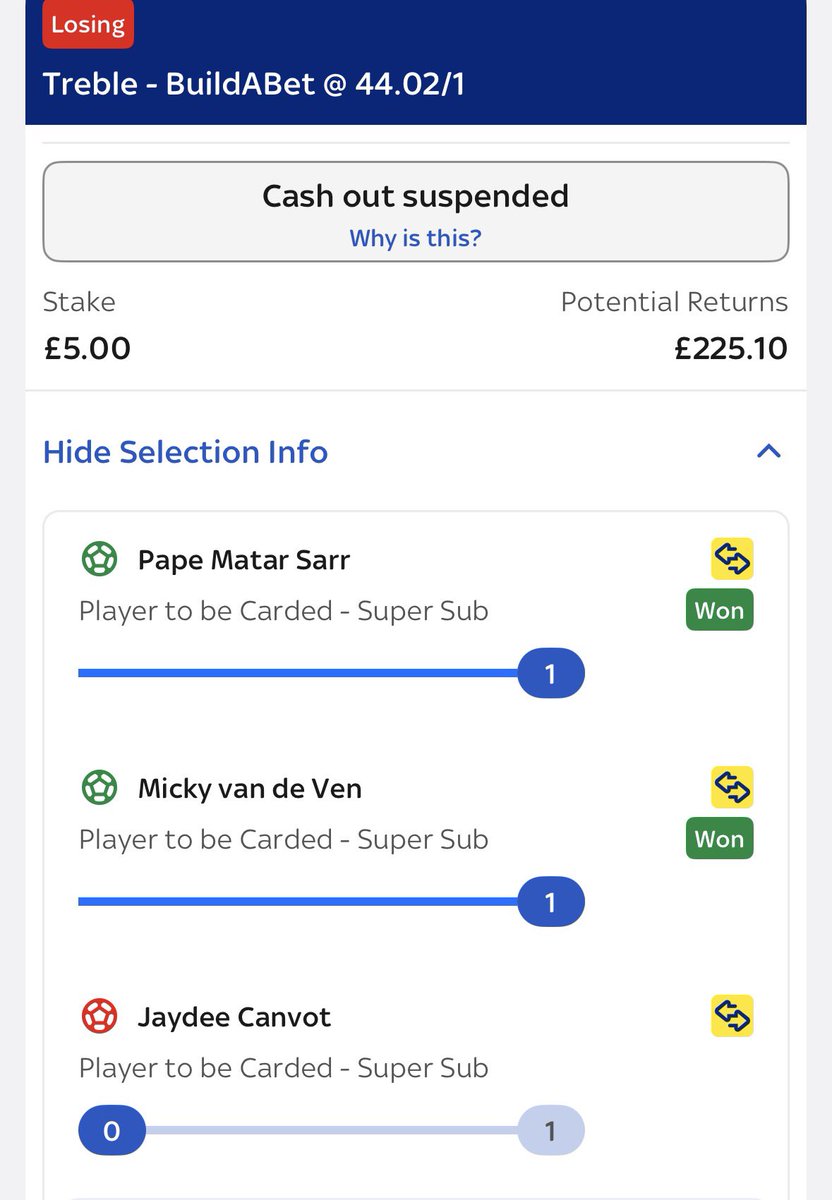Tap the red Losing status badge
Image resolution: width=832 pixels, height=1200 pixels.
click(x=88, y=25)
